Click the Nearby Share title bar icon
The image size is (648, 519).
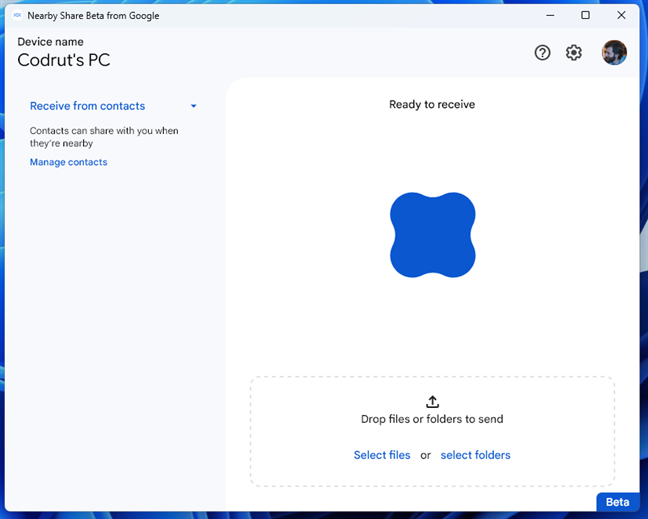tap(17, 15)
